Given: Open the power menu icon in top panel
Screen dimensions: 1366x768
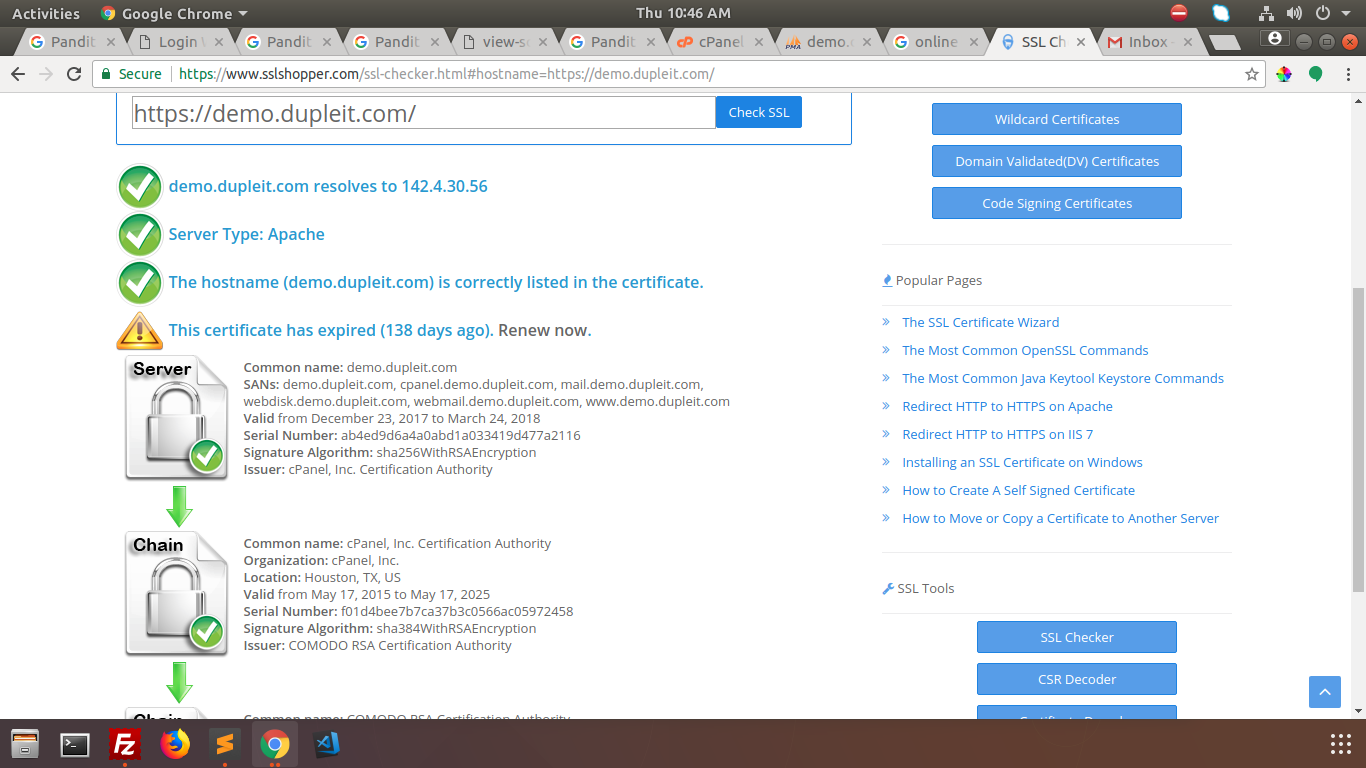Looking at the screenshot, I should pyautogui.click(x=1322, y=13).
